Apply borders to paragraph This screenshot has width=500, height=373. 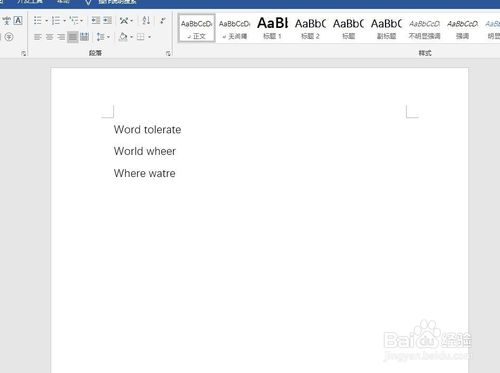pos(141,37)
